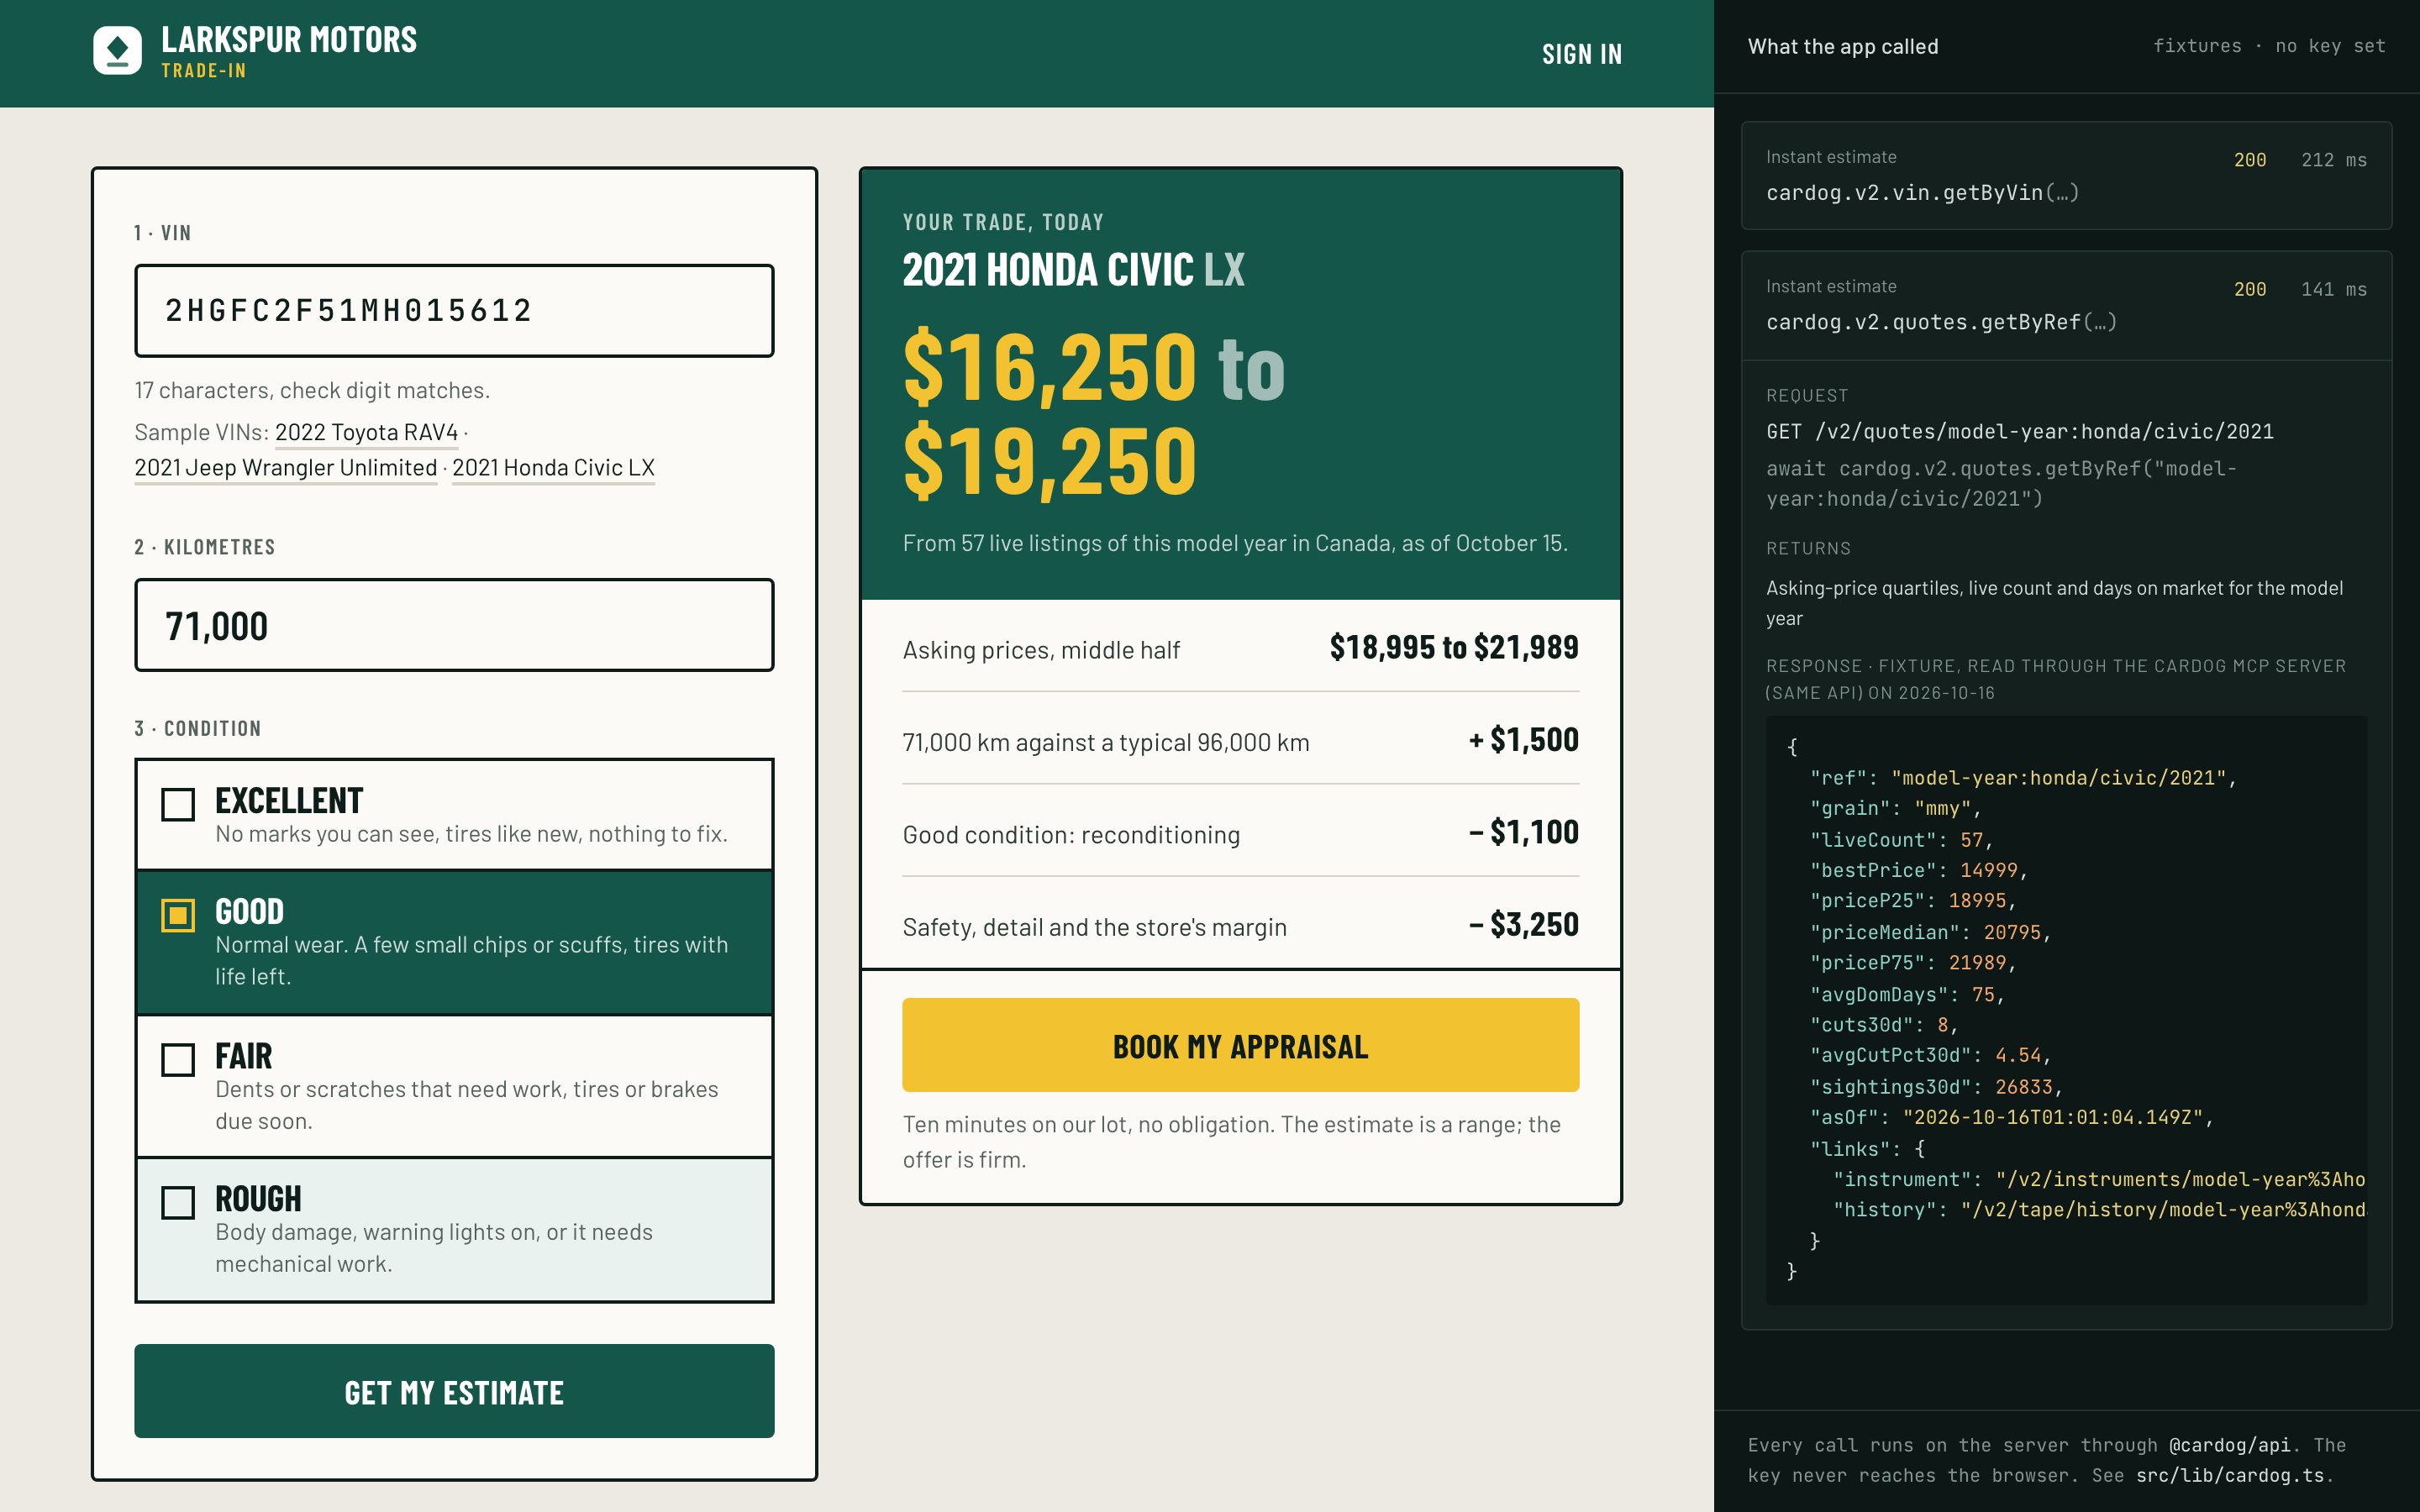
Task: Click the "17 characters, check digit matches" note
Action: click(x=312, y=390)
